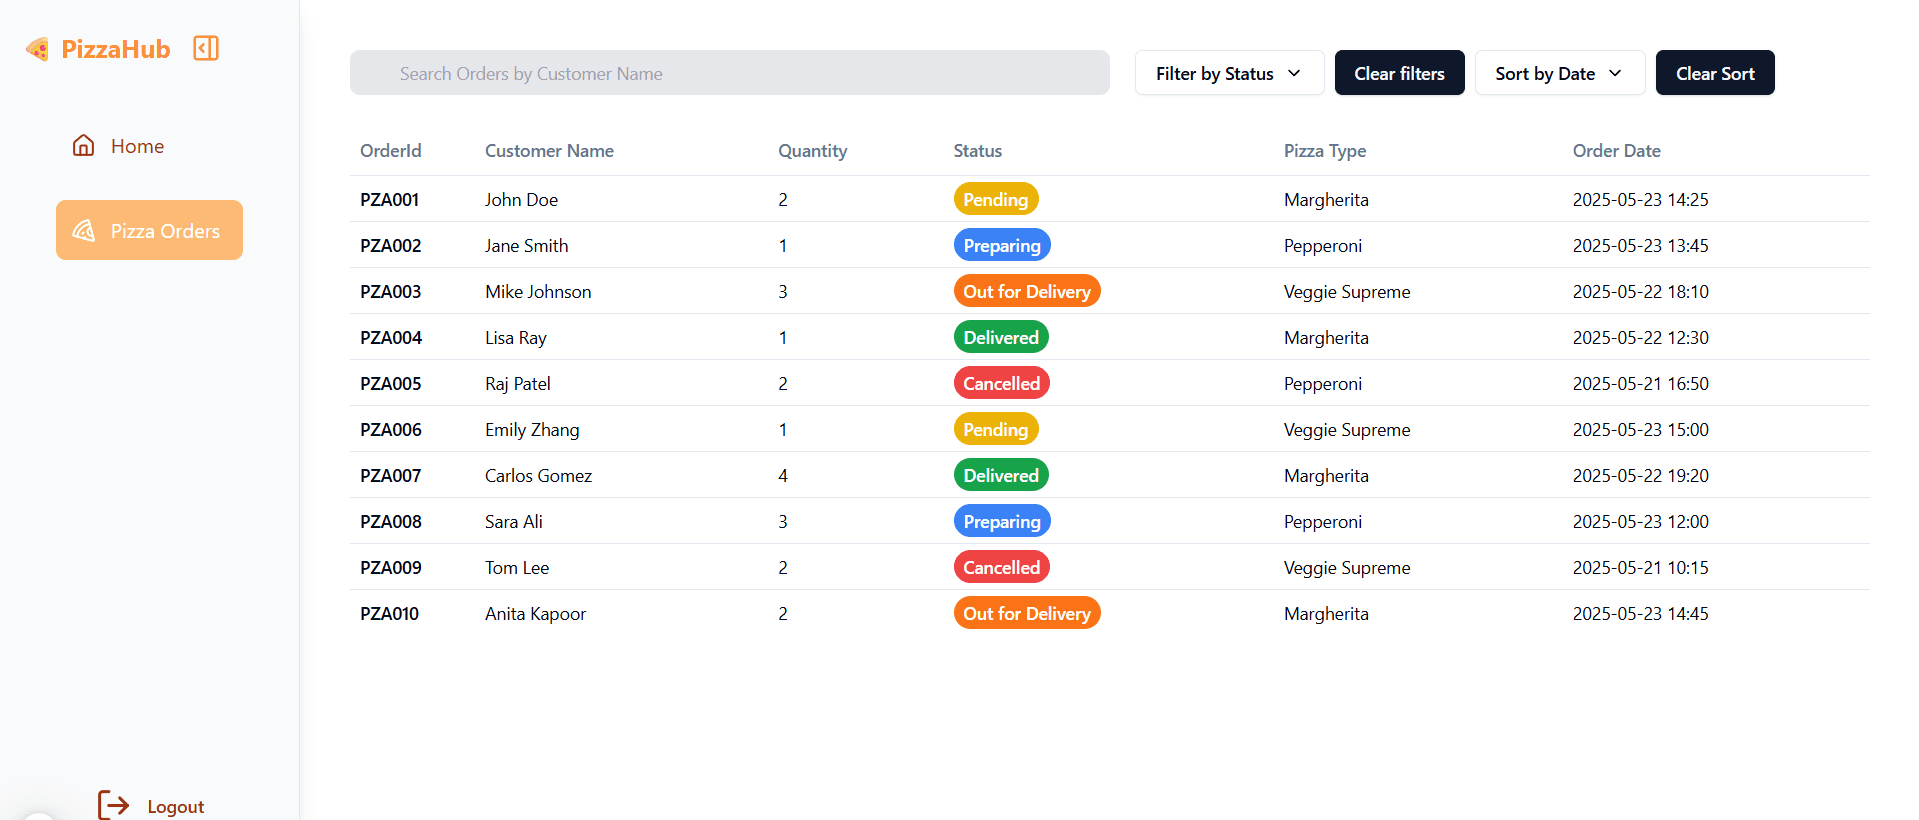Screen dimensions: 1919x820
Task: Select Out for Delivery badge for PZA010
Action: point(1027,613)
